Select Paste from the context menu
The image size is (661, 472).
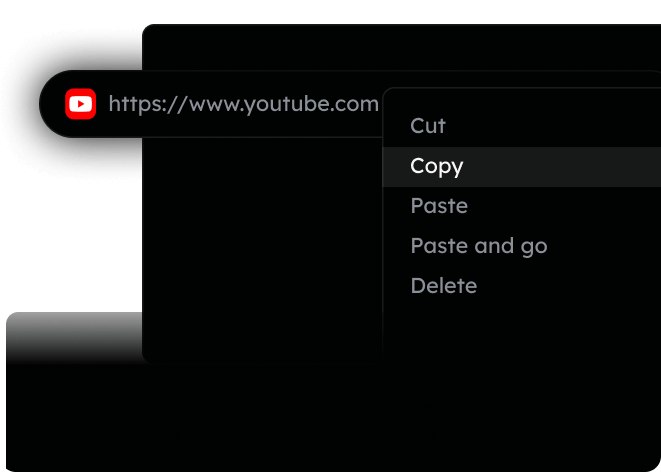tap(439, 206)
